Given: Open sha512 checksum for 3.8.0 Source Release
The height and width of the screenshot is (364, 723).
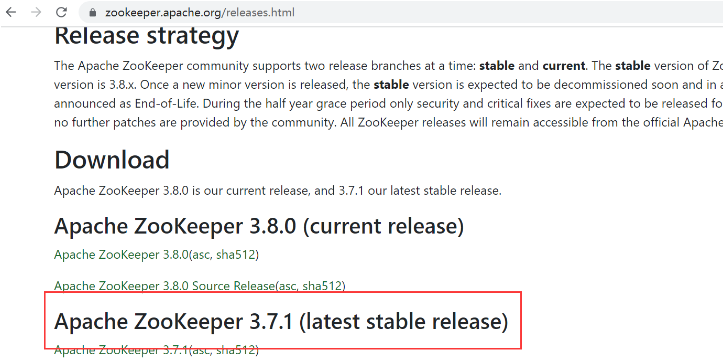Looking at the screenshot, I should (x=322, y=286).
